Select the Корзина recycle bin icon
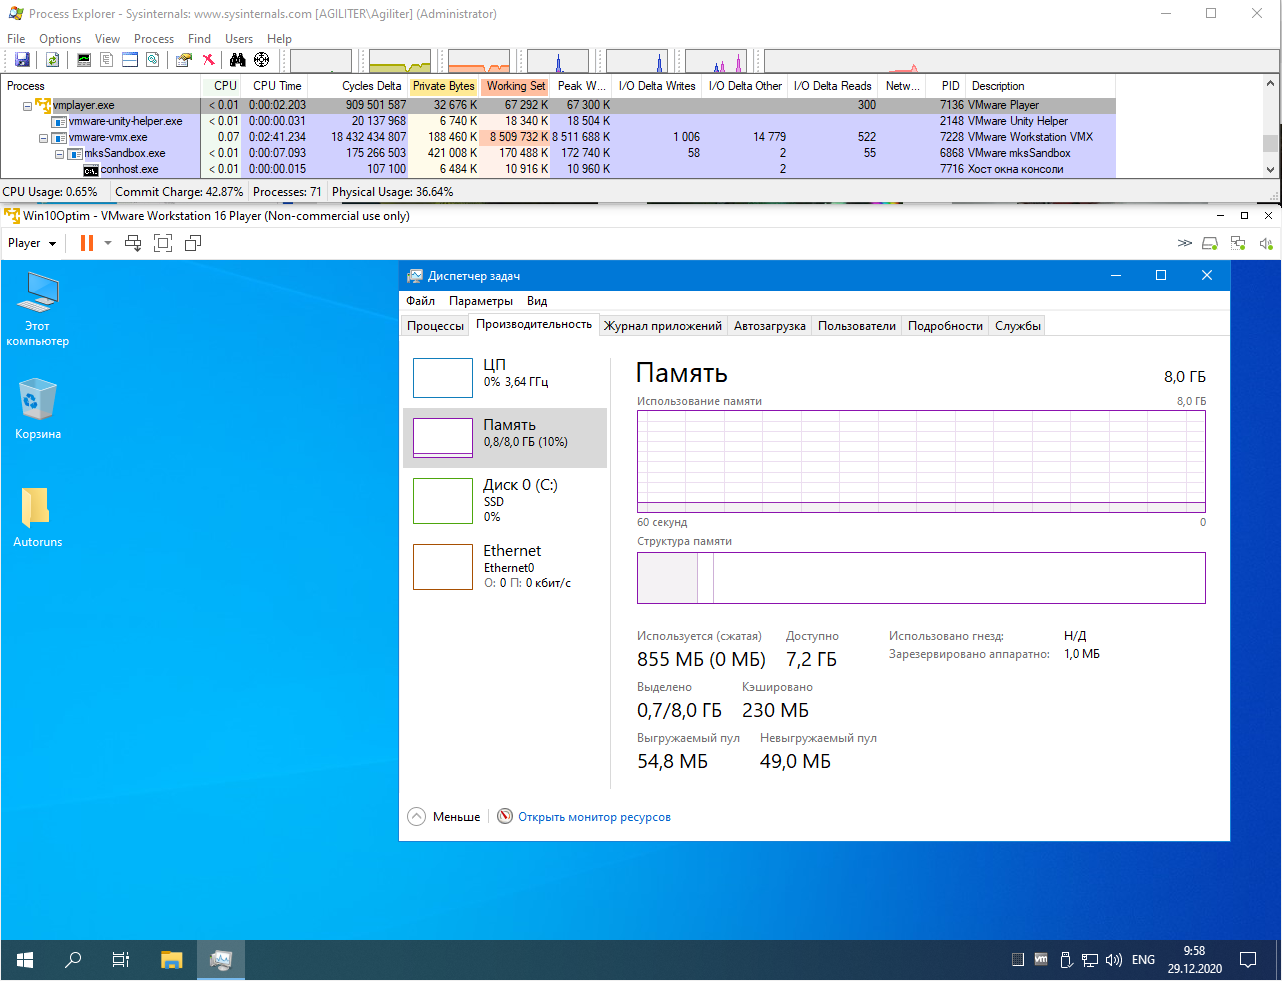 tap(38, 409)
